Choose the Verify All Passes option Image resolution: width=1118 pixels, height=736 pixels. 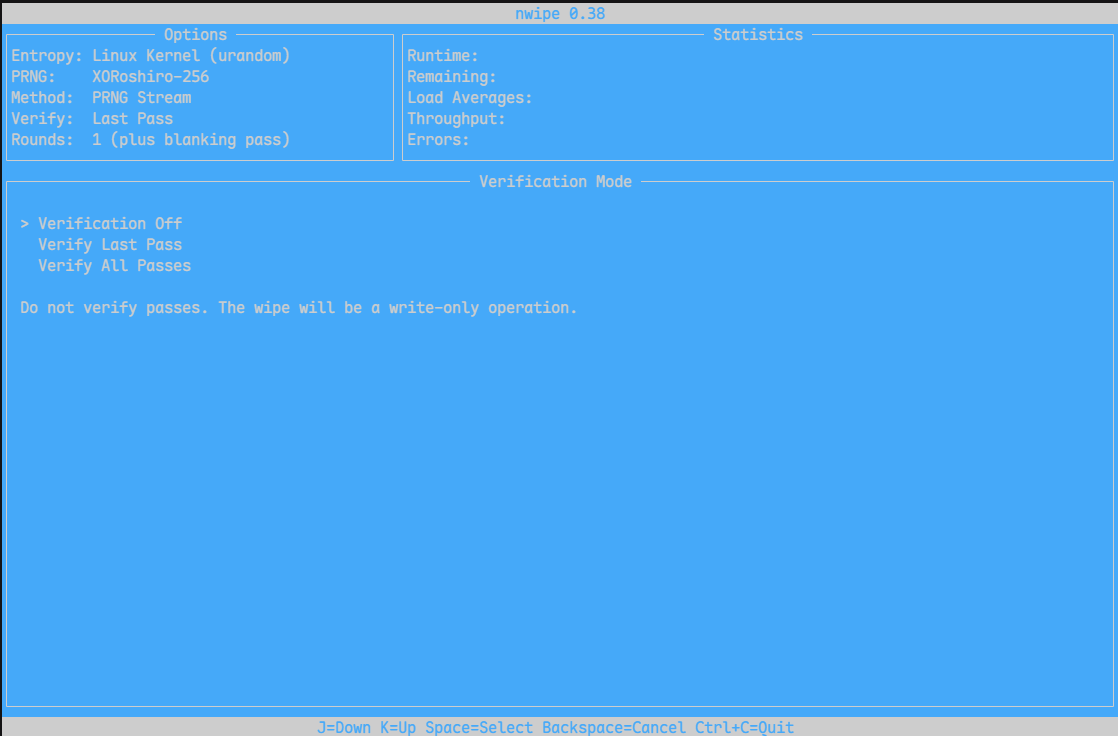click(114, 266)
